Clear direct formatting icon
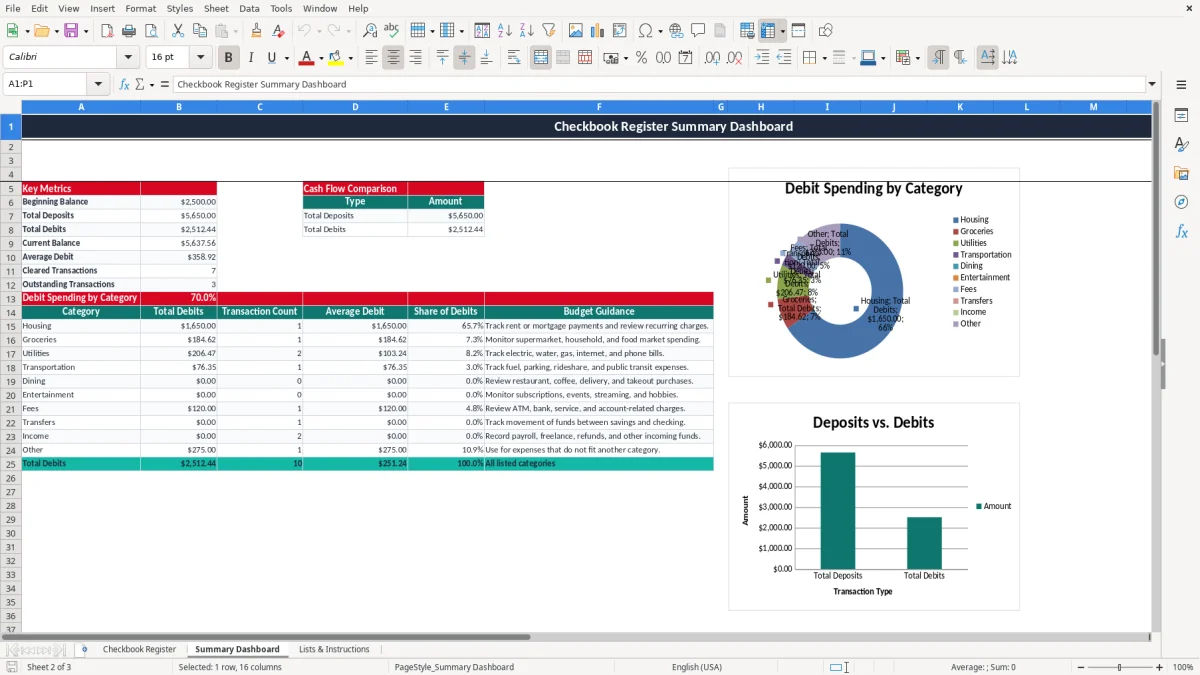 (x=279, y=31)
